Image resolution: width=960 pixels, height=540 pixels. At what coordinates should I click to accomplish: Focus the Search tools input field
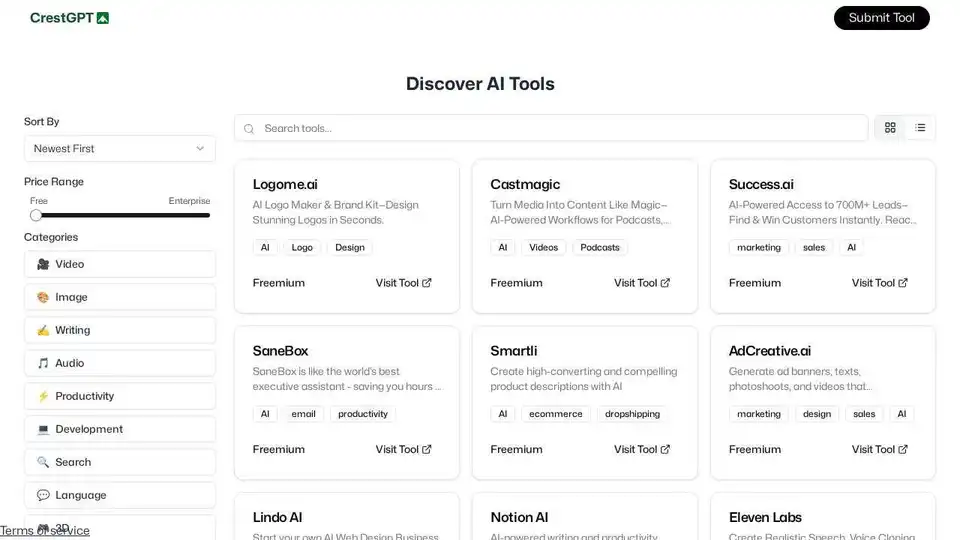click(x=551, y=128)
